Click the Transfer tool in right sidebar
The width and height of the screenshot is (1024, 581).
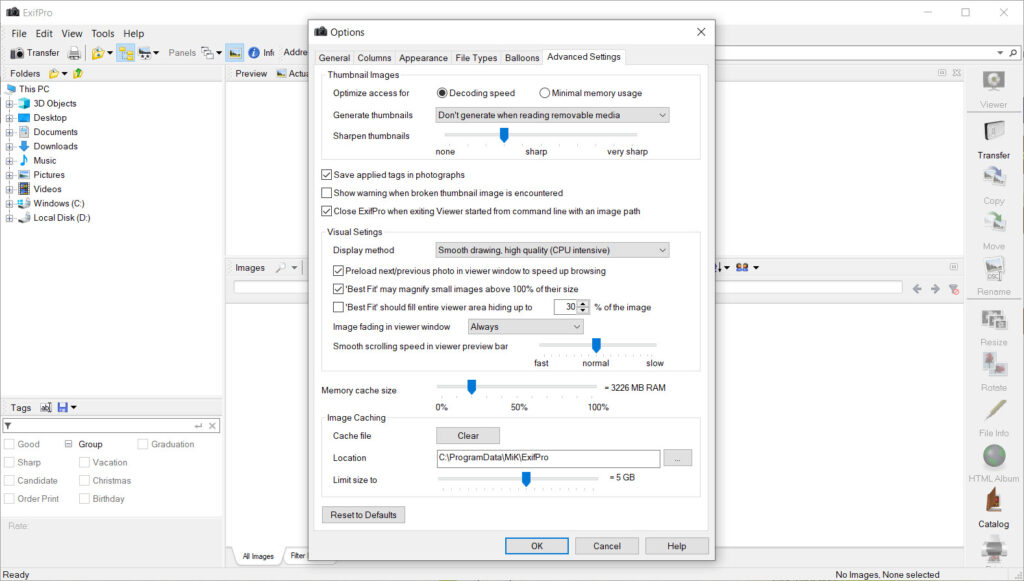tap(993, 140)
